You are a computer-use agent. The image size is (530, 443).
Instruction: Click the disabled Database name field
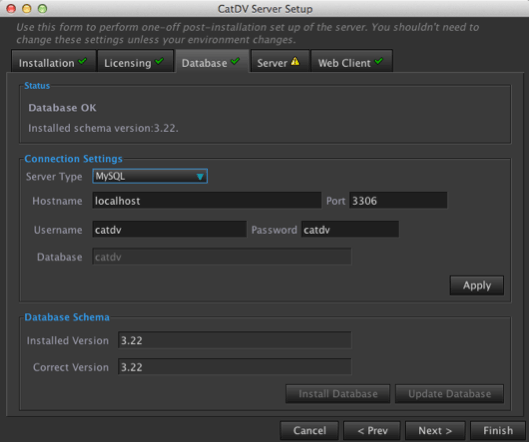tap(221, 257)
